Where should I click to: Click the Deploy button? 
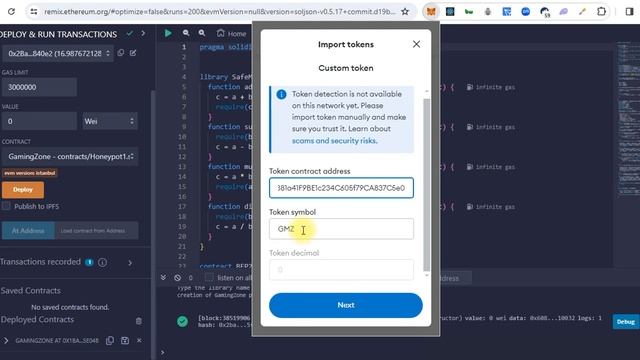(x=23, y=190)
